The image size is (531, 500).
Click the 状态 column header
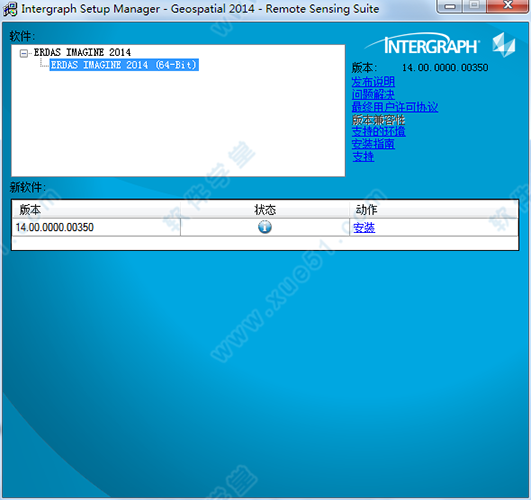coord(265,210)
